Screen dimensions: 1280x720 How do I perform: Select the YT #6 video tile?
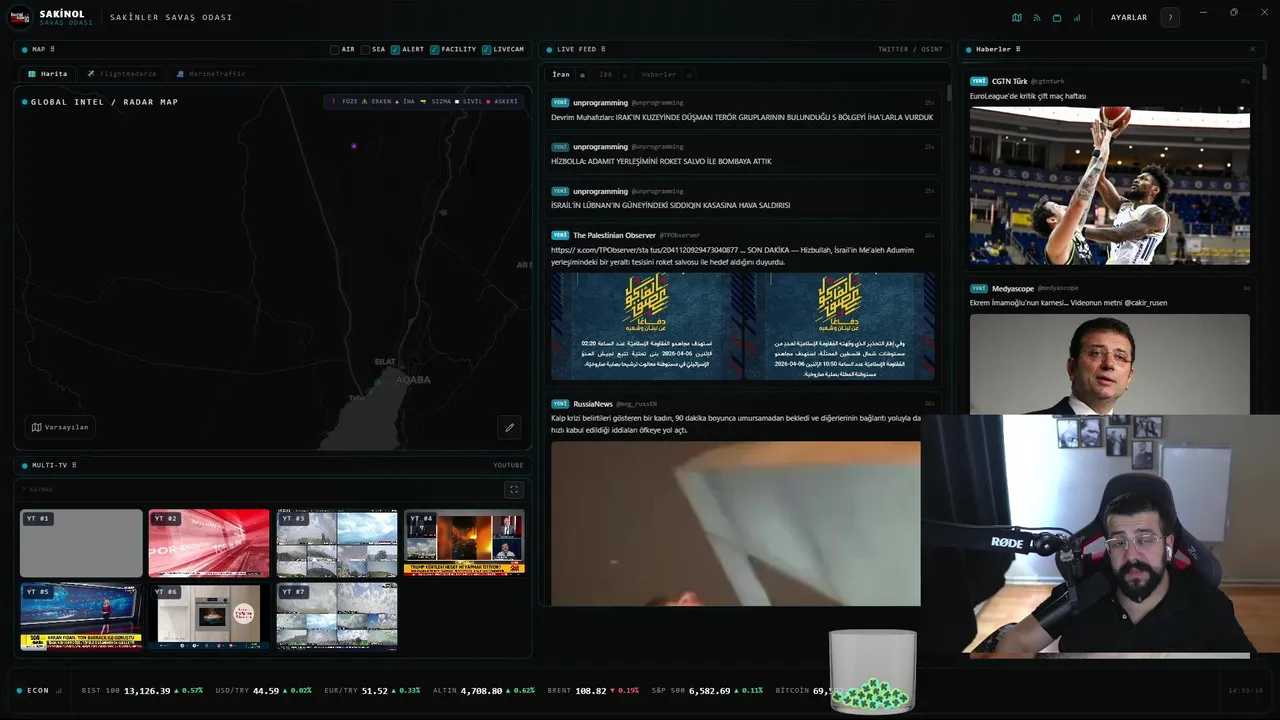pos(209,617)
